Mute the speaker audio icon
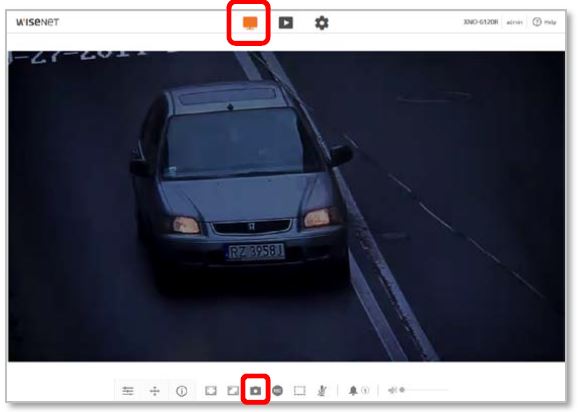 pyautogui.click(x=392, y=390)
